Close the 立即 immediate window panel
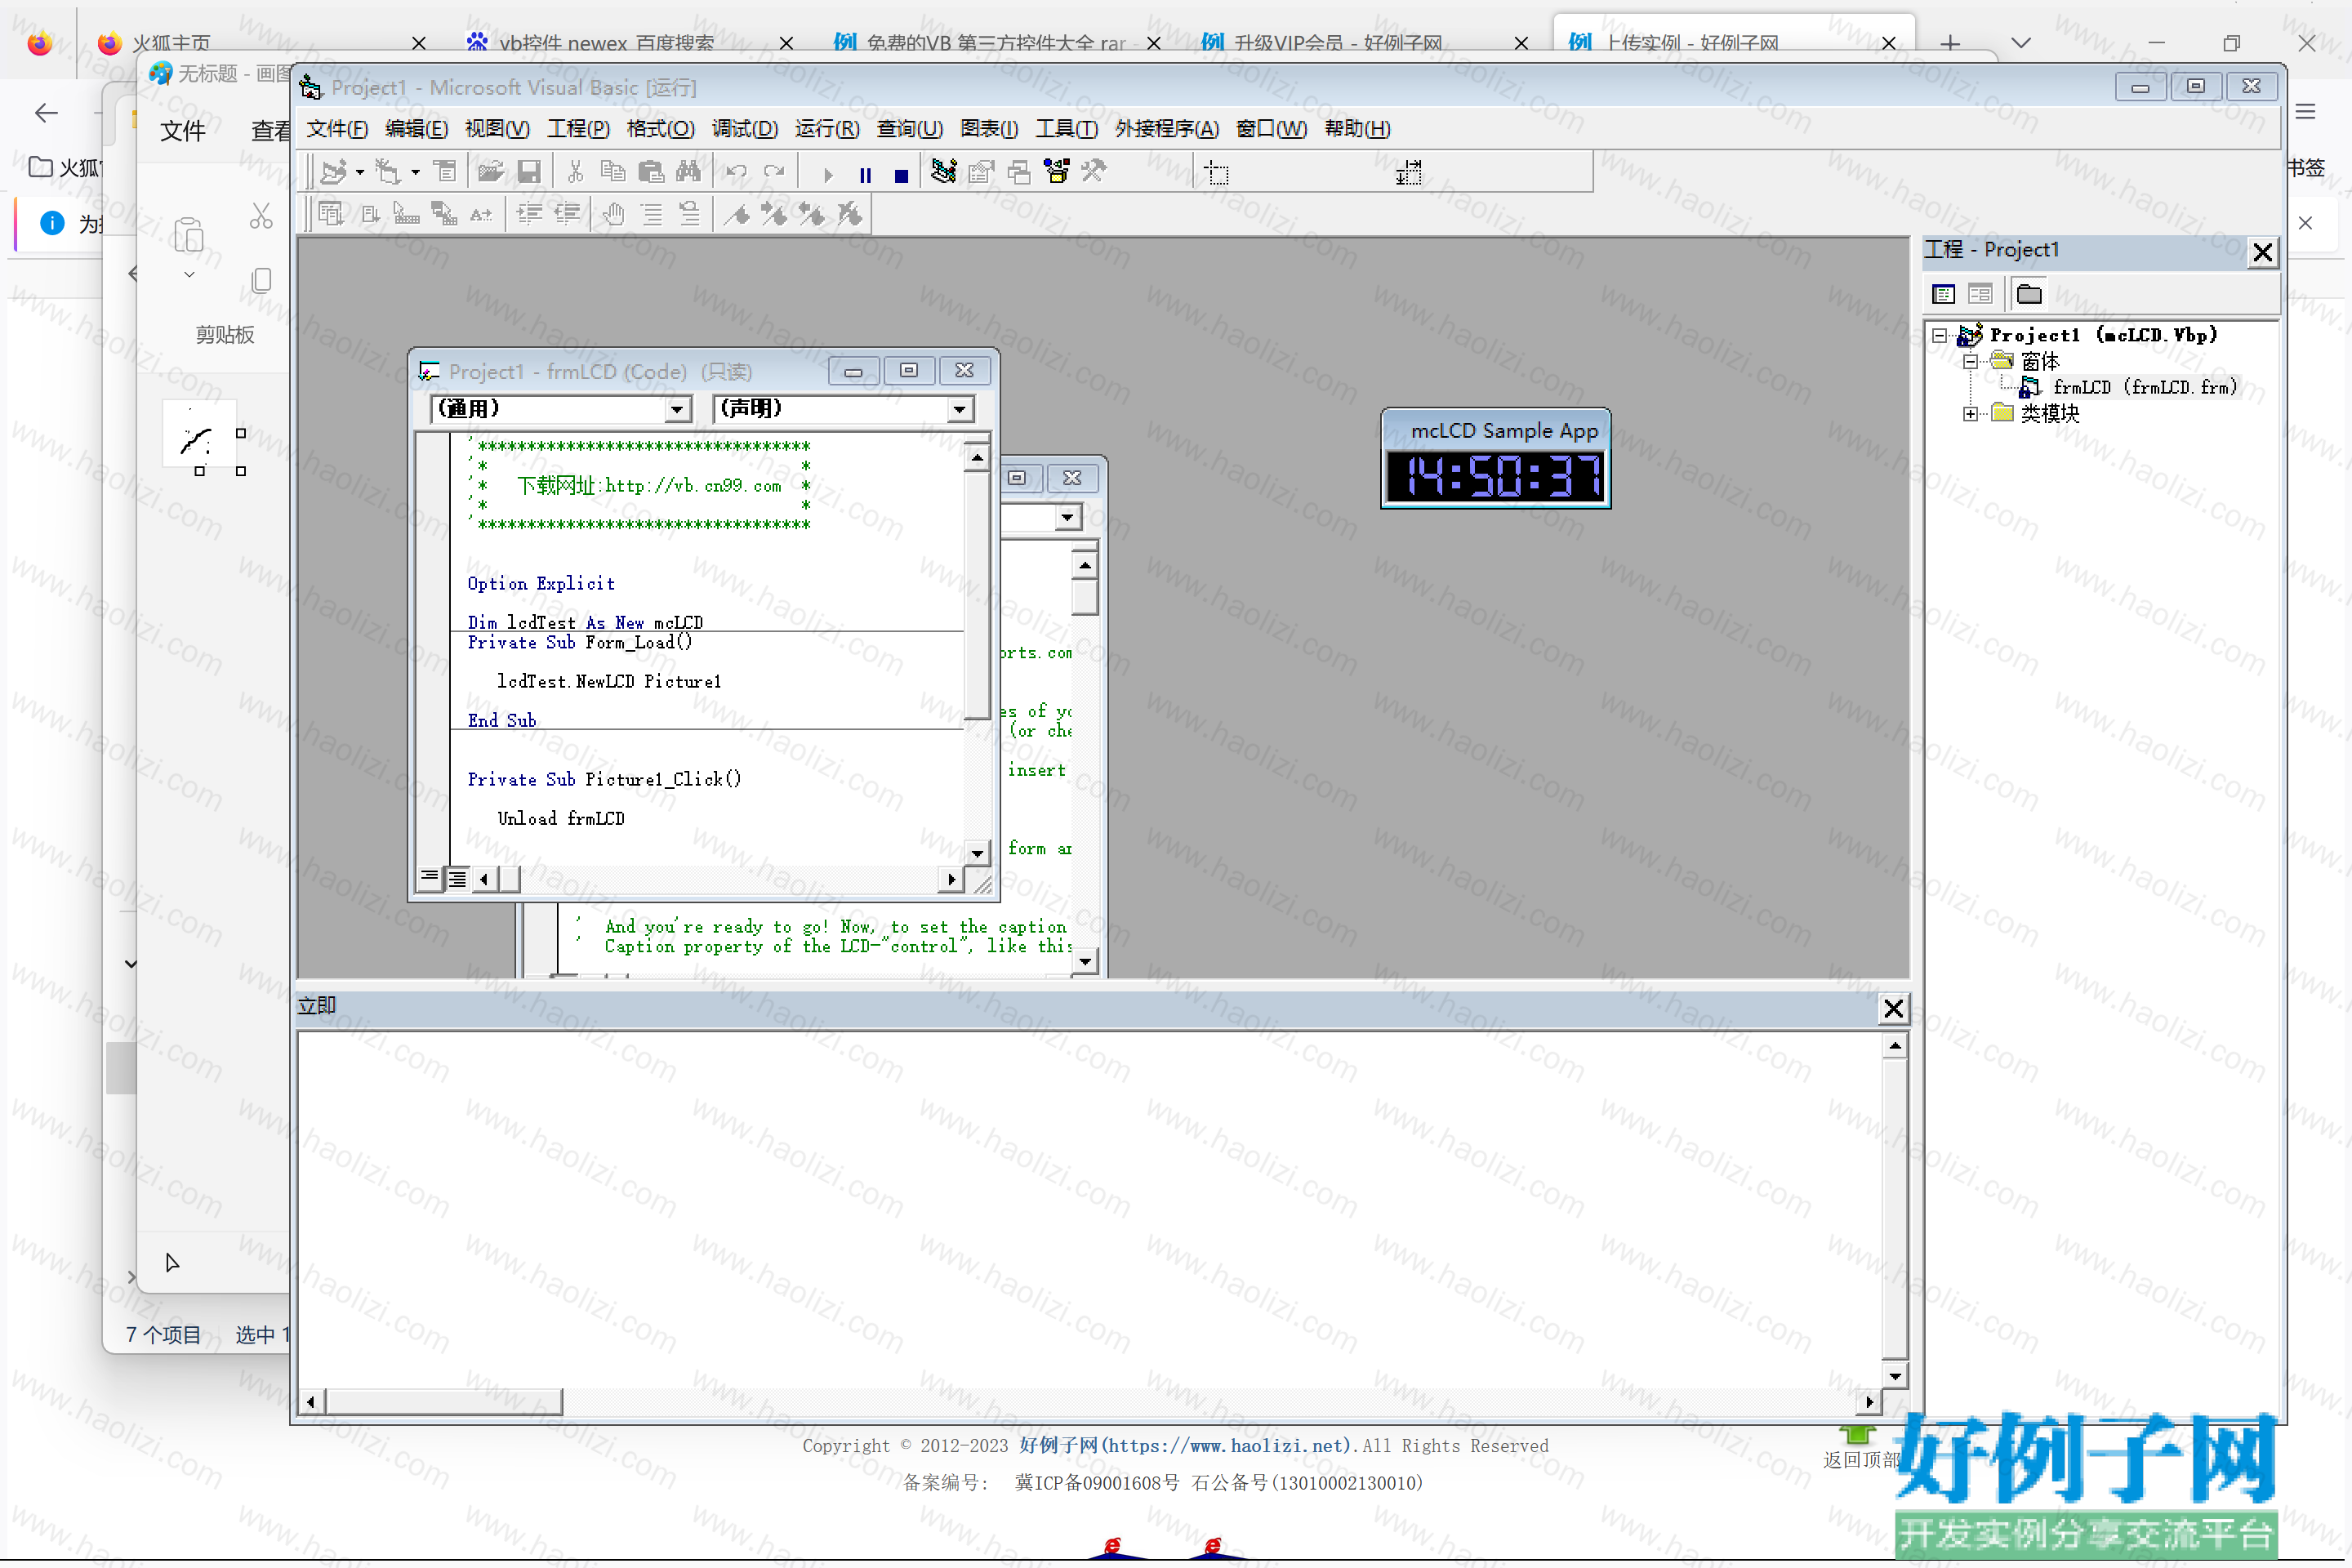The height and width of the screenshot is (1568, 2352). [1893, 1008]
